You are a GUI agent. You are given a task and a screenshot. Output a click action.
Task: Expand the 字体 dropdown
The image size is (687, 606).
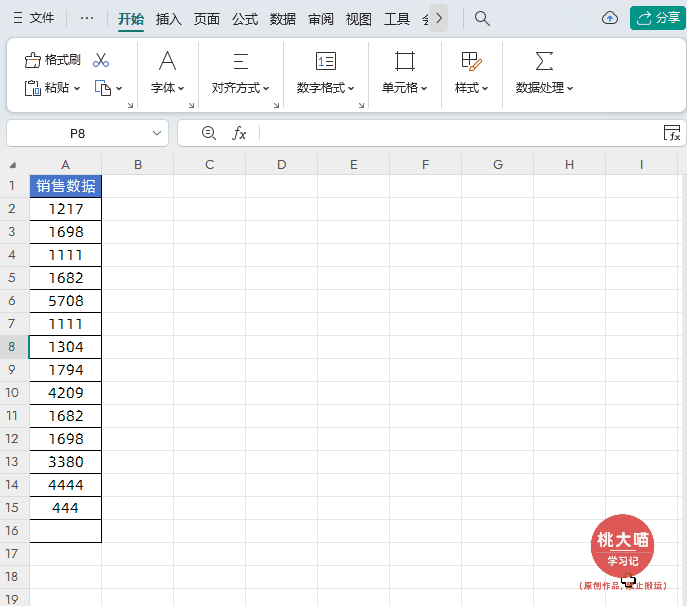click(167, 88)
